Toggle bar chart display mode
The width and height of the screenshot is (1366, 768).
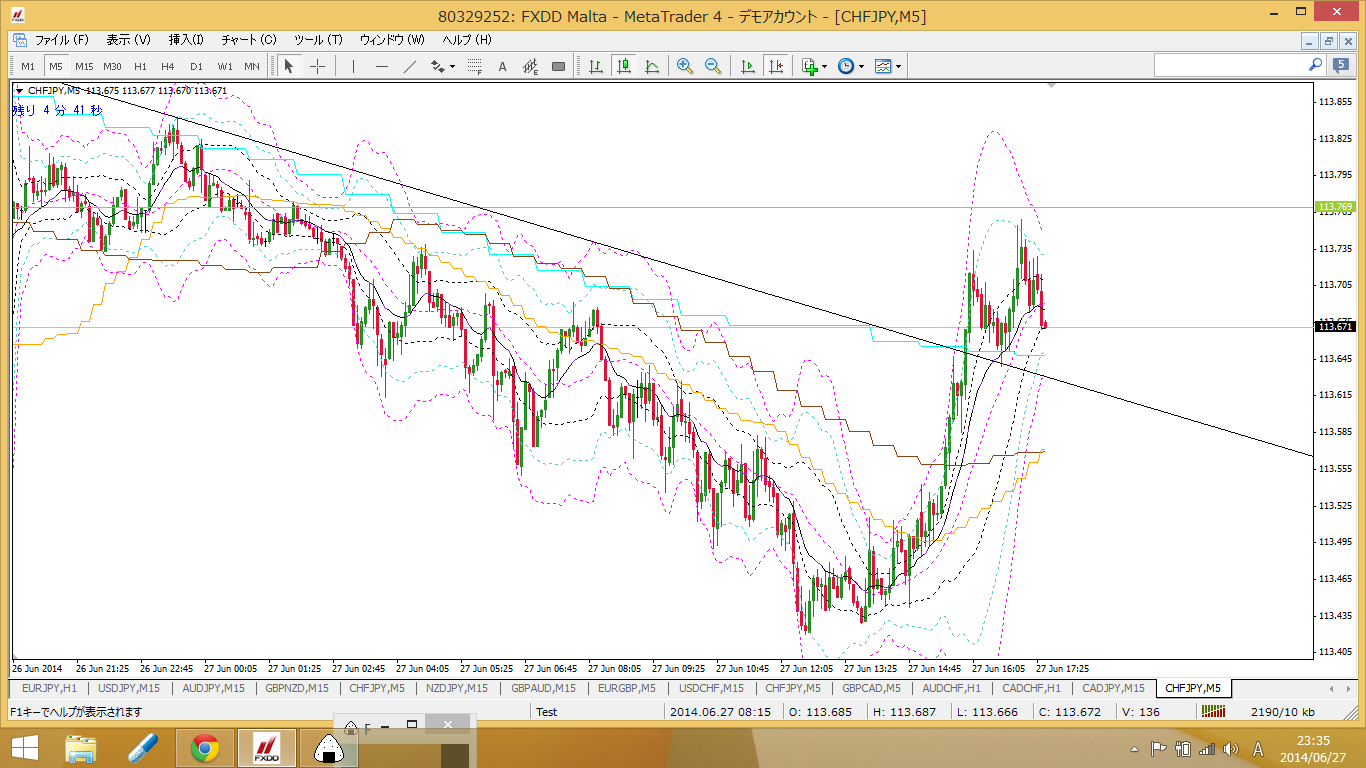pos(596,66)
